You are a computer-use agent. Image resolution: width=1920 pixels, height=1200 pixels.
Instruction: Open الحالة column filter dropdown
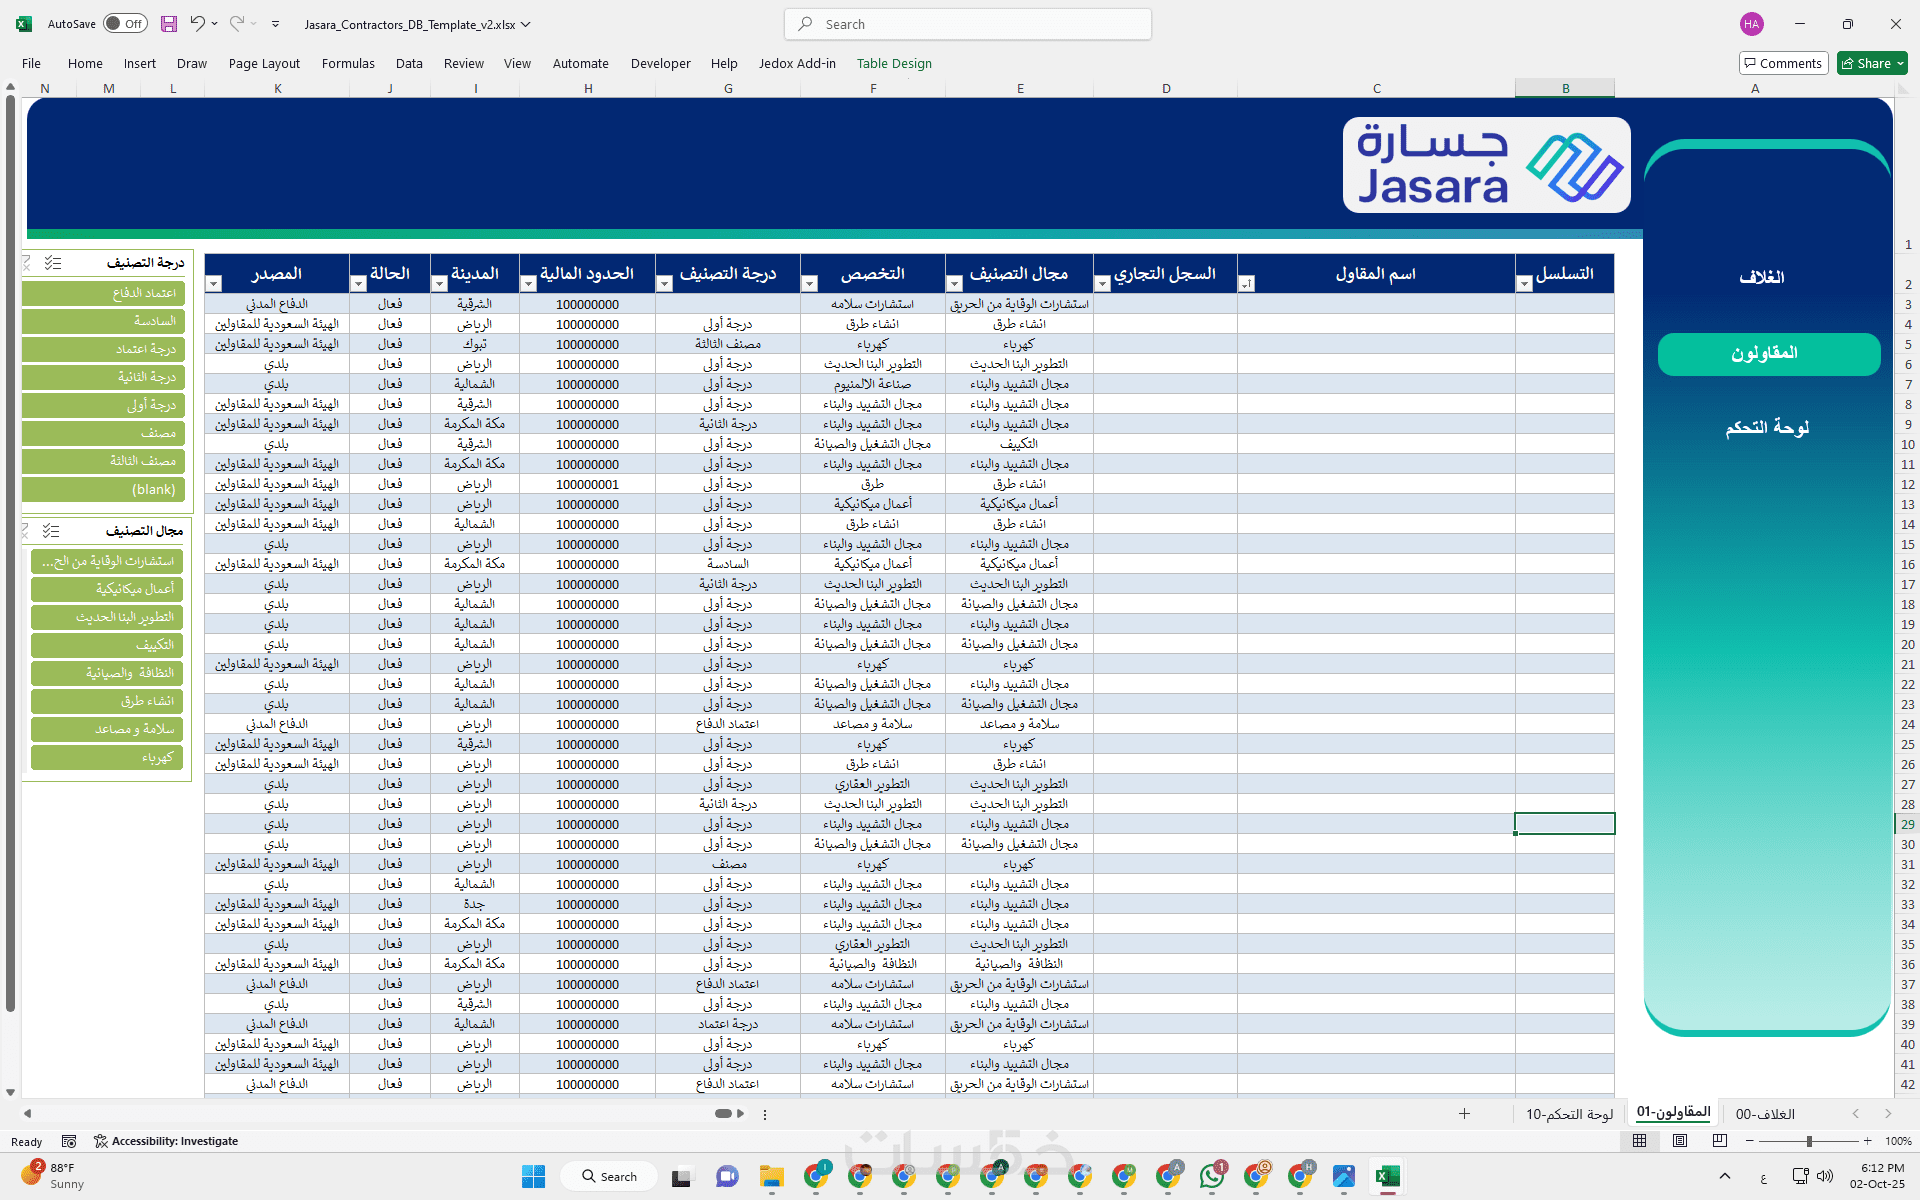pos(358,284)
